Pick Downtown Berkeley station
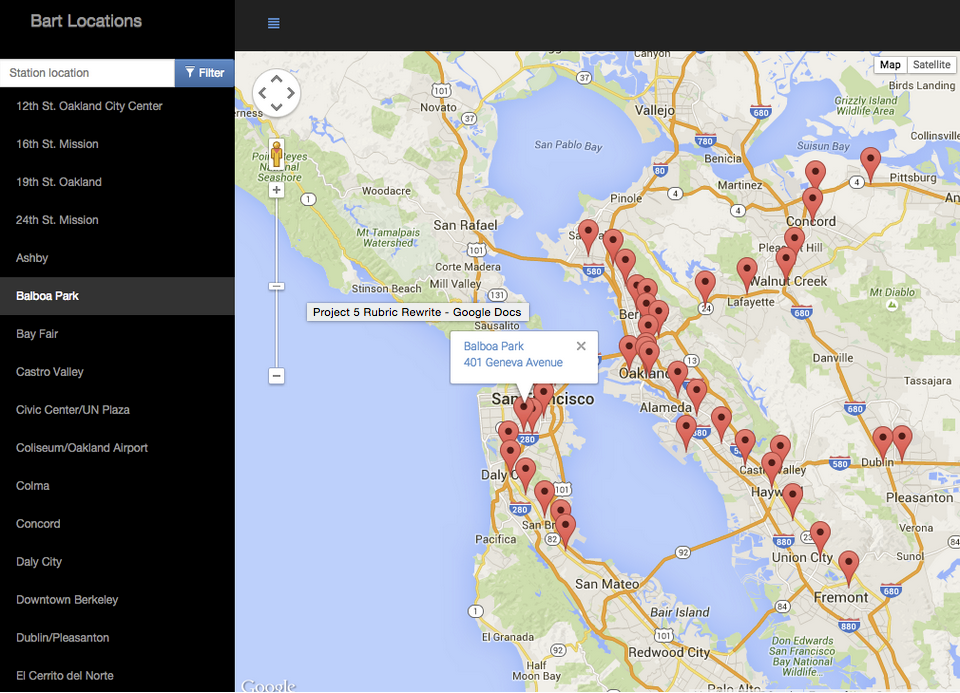960x693 pixels. 117,599
